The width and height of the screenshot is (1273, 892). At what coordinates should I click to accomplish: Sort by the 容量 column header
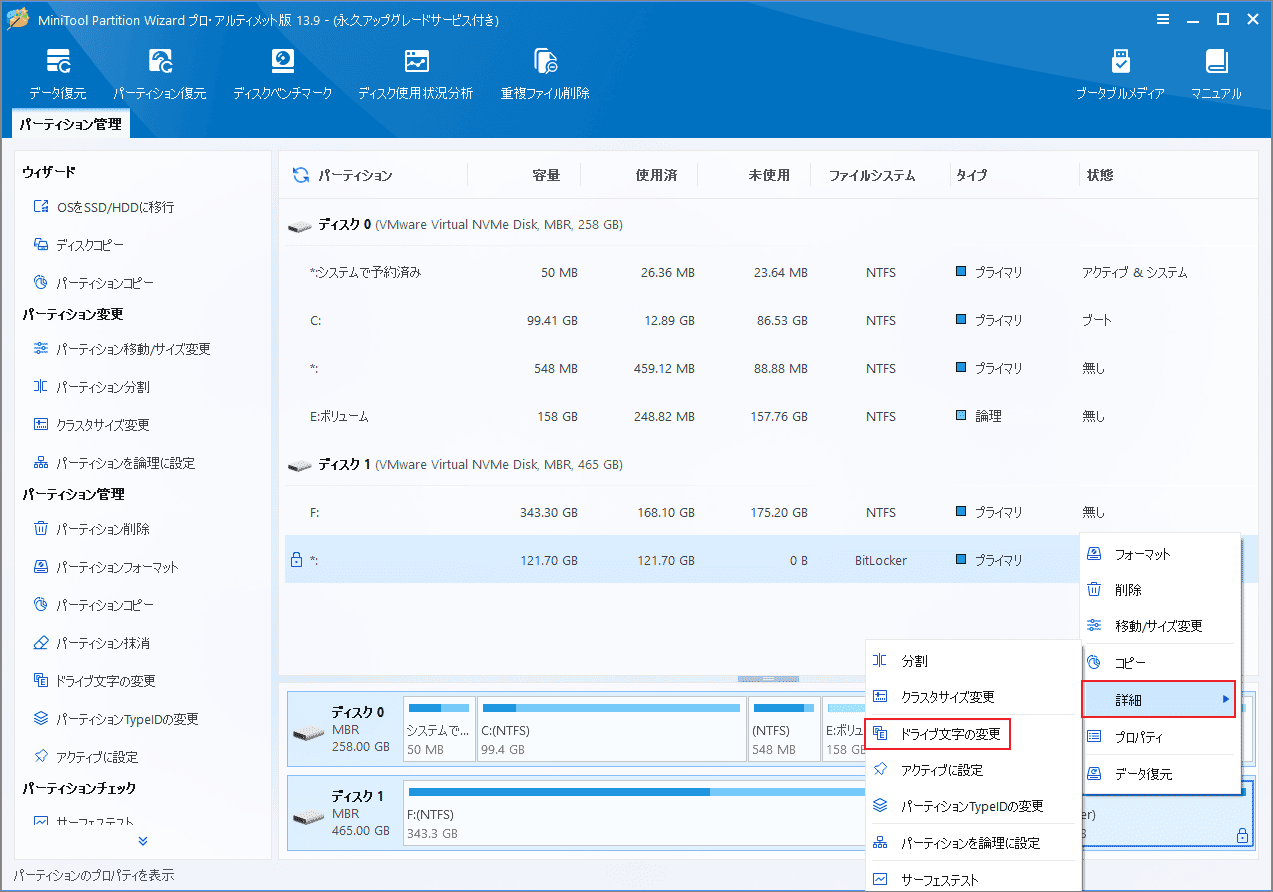[546, 175]
